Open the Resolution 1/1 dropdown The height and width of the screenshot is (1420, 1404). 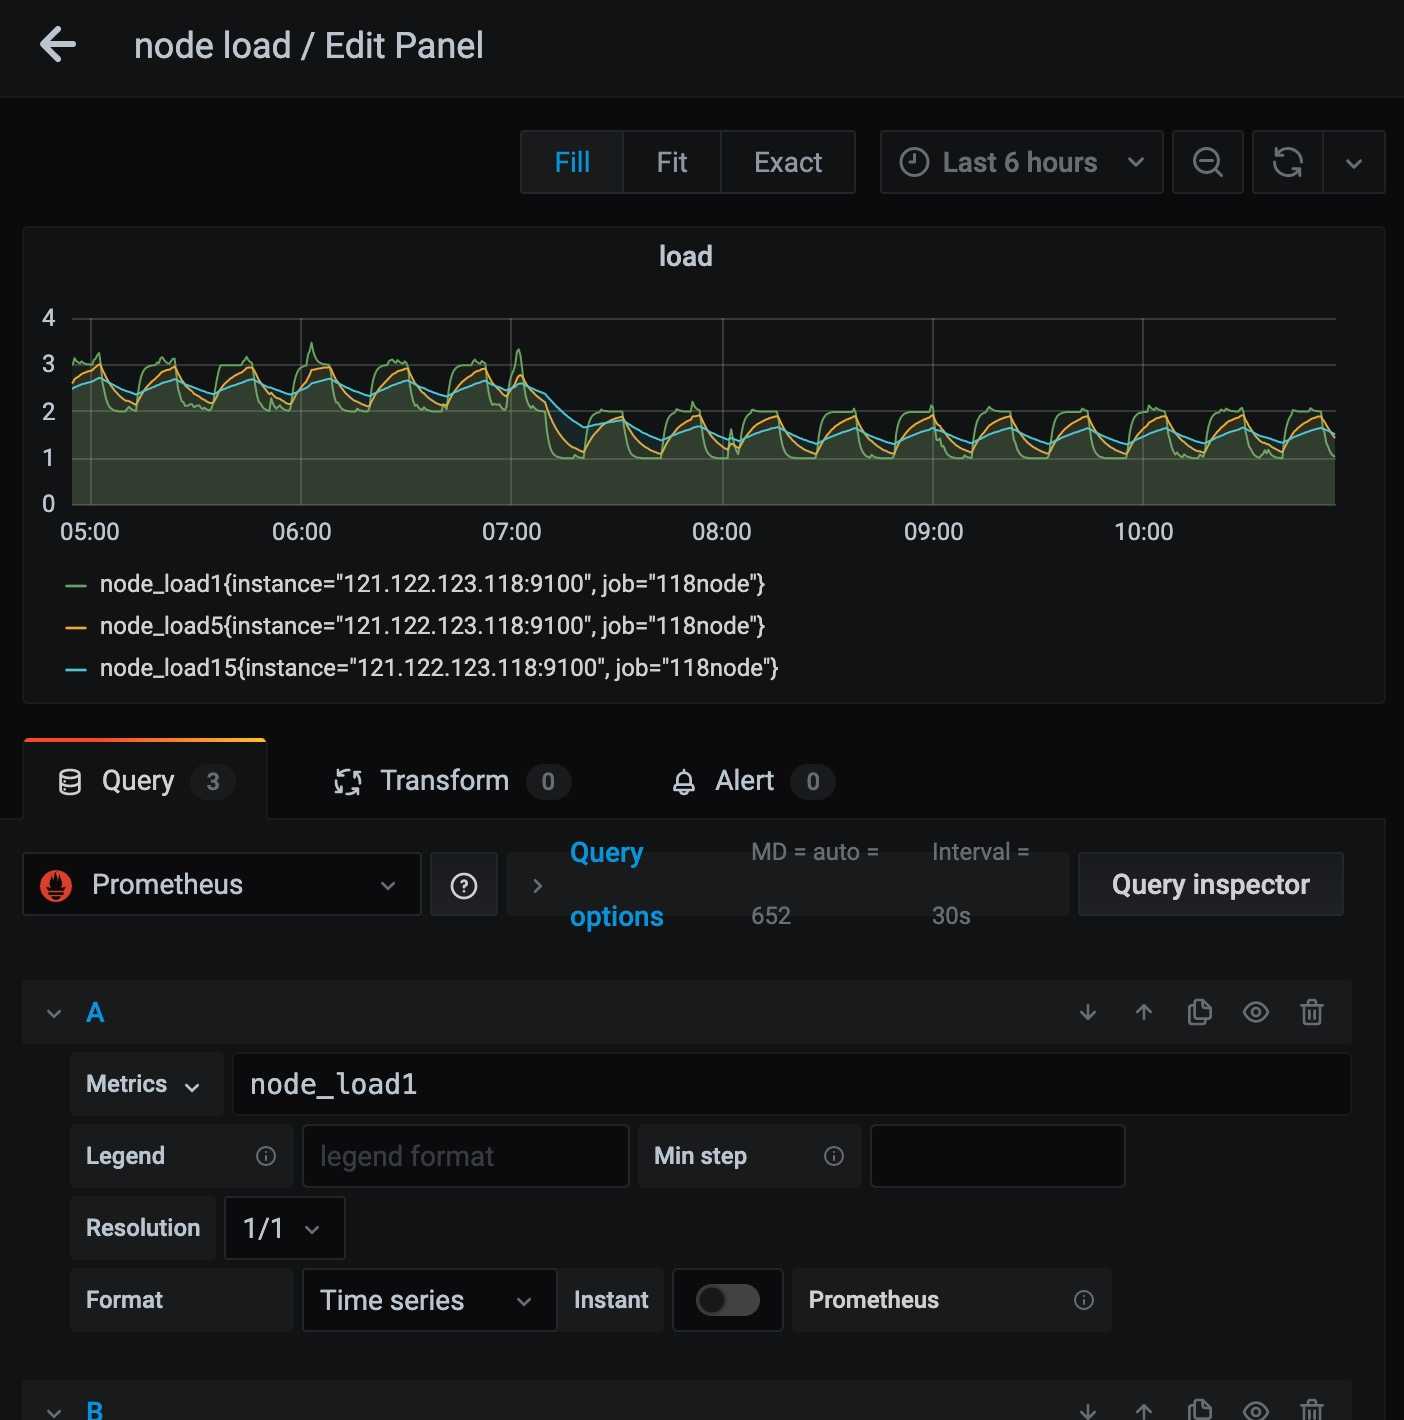pyautogui.click(x=284, y=1228)
